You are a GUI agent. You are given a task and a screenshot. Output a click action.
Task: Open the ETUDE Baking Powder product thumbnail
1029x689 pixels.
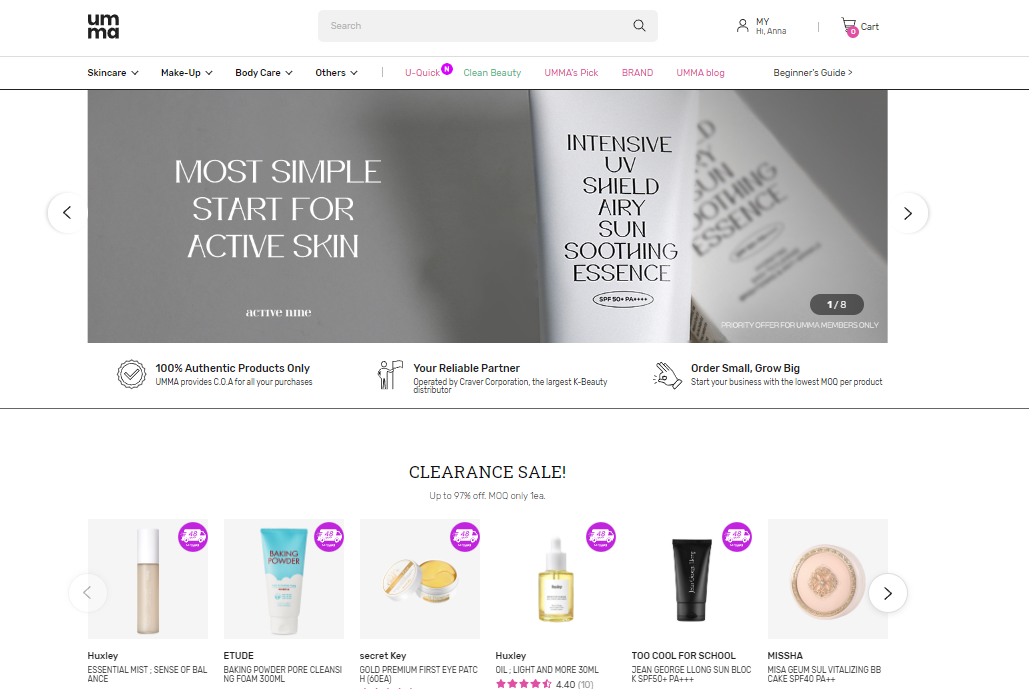pyautogui.click(x=284, y=579)
